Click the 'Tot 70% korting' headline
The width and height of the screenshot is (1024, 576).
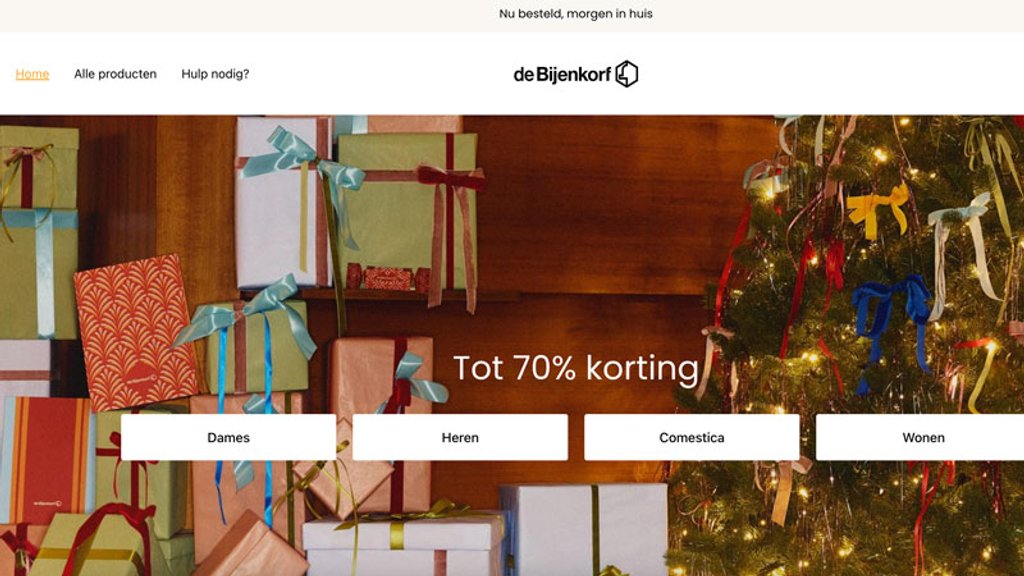click(576, 368)
